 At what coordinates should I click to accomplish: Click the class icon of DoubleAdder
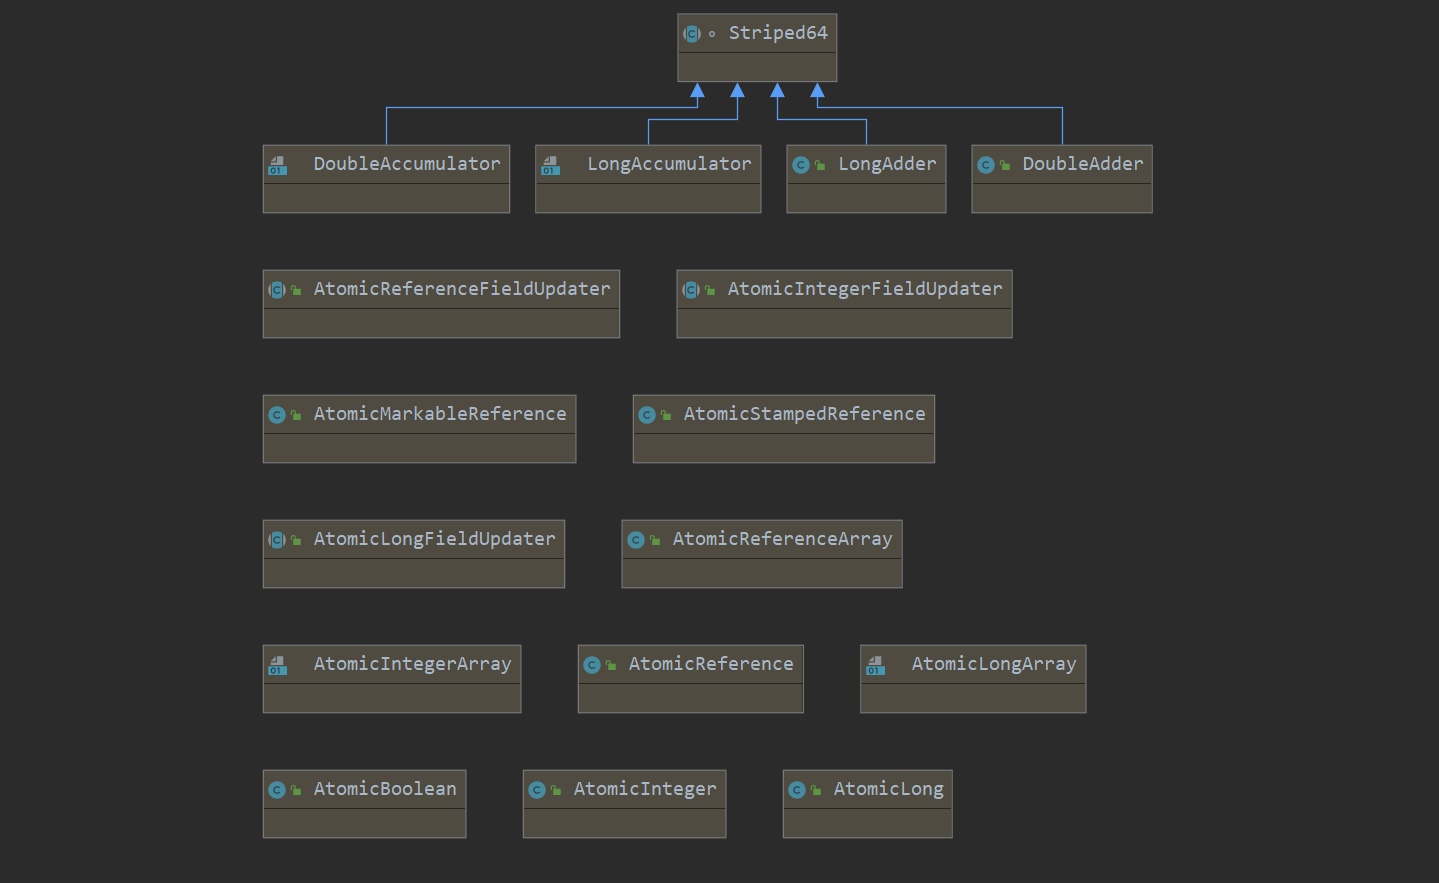(986, 165)
